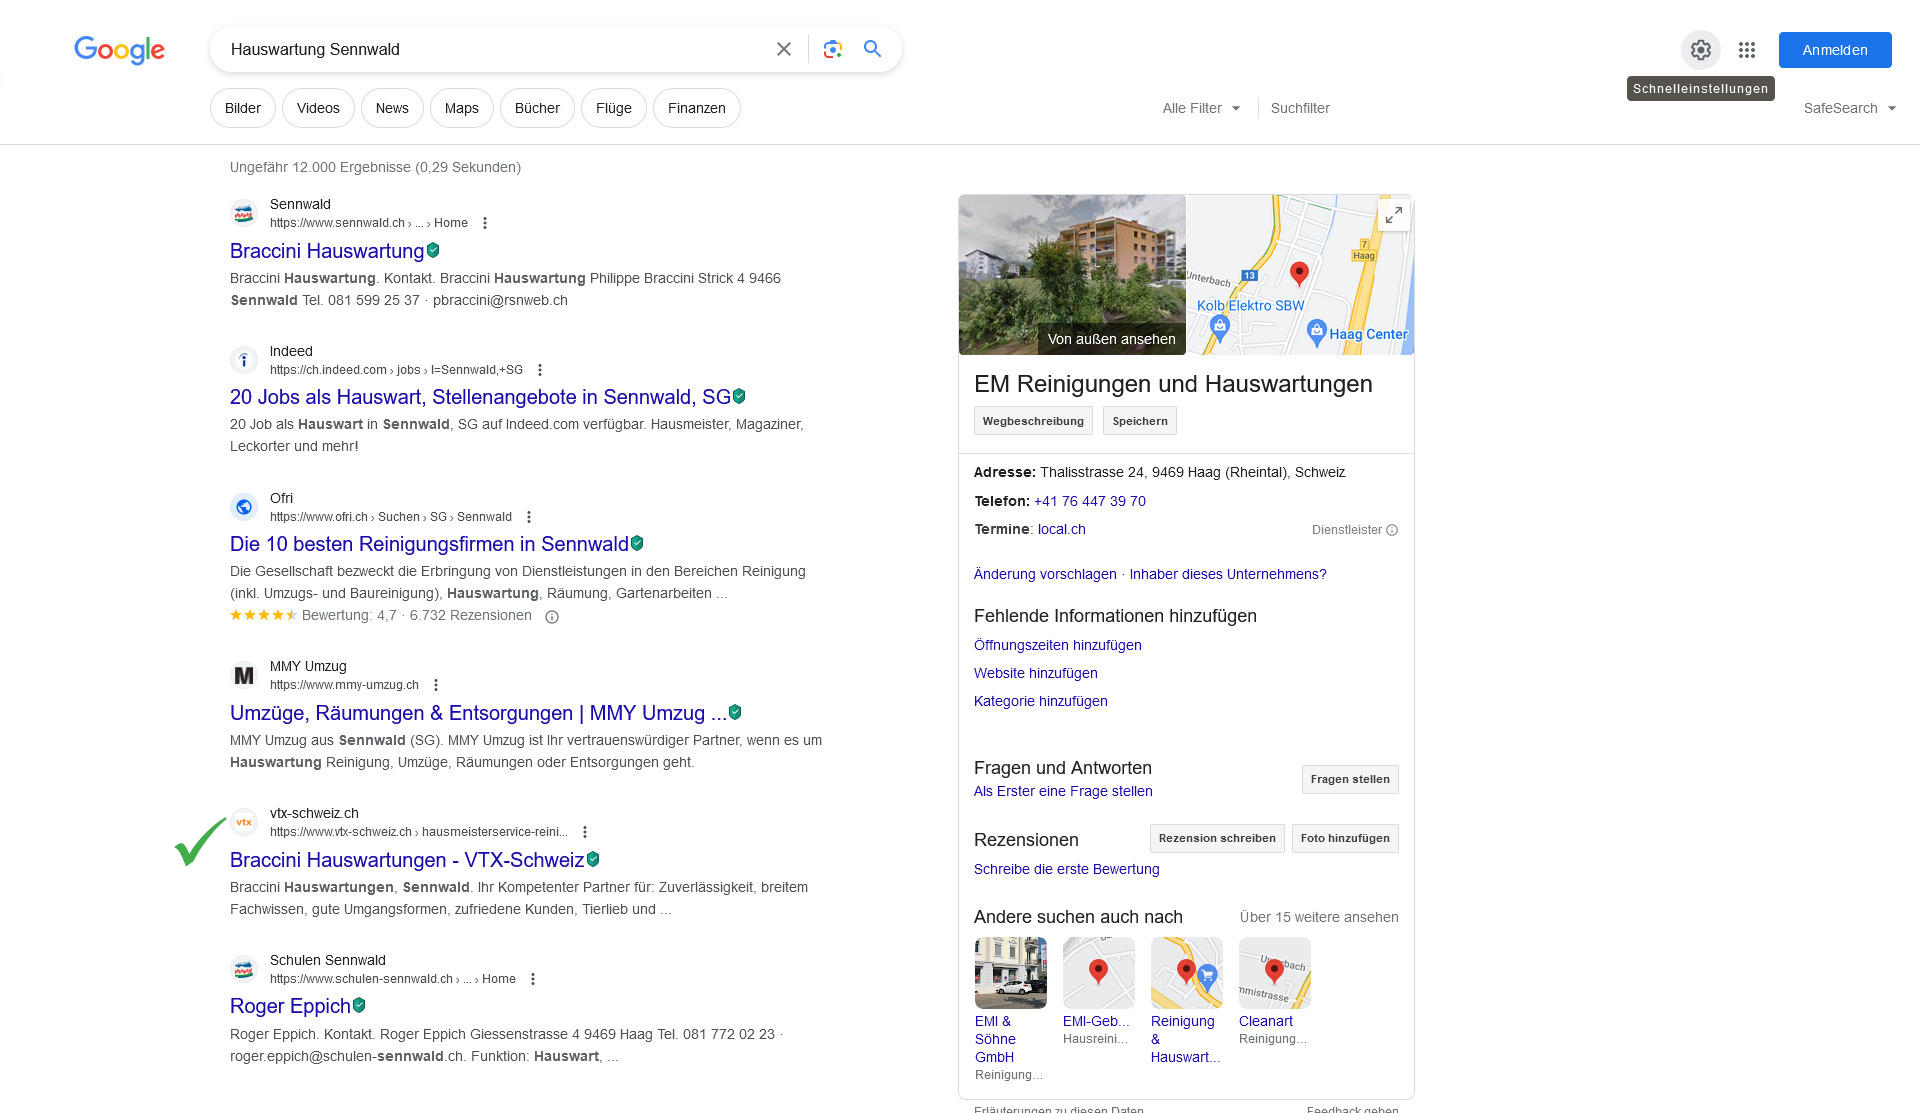Viewport: 1920px width, 1113px height.
Task: Click the magnifier search icon
Action: [x=873, y=49]
